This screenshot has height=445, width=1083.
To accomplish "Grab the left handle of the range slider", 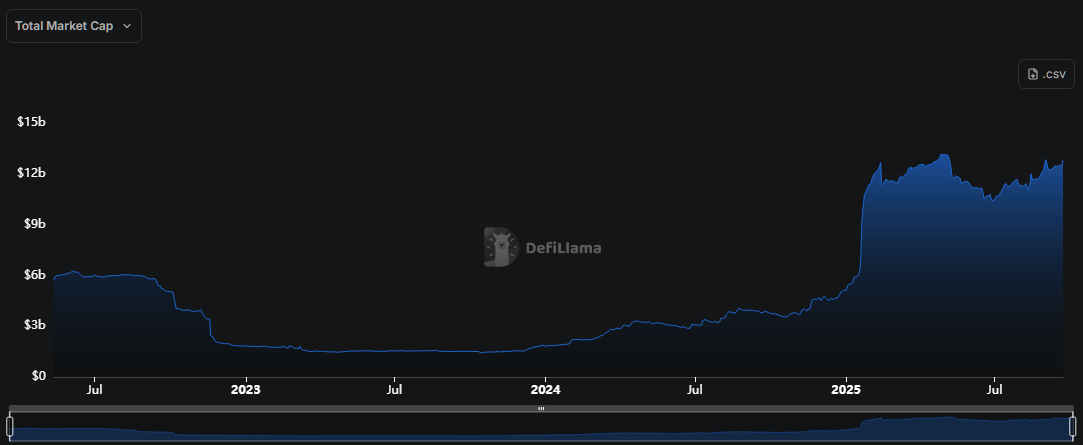I will point(10,427).
